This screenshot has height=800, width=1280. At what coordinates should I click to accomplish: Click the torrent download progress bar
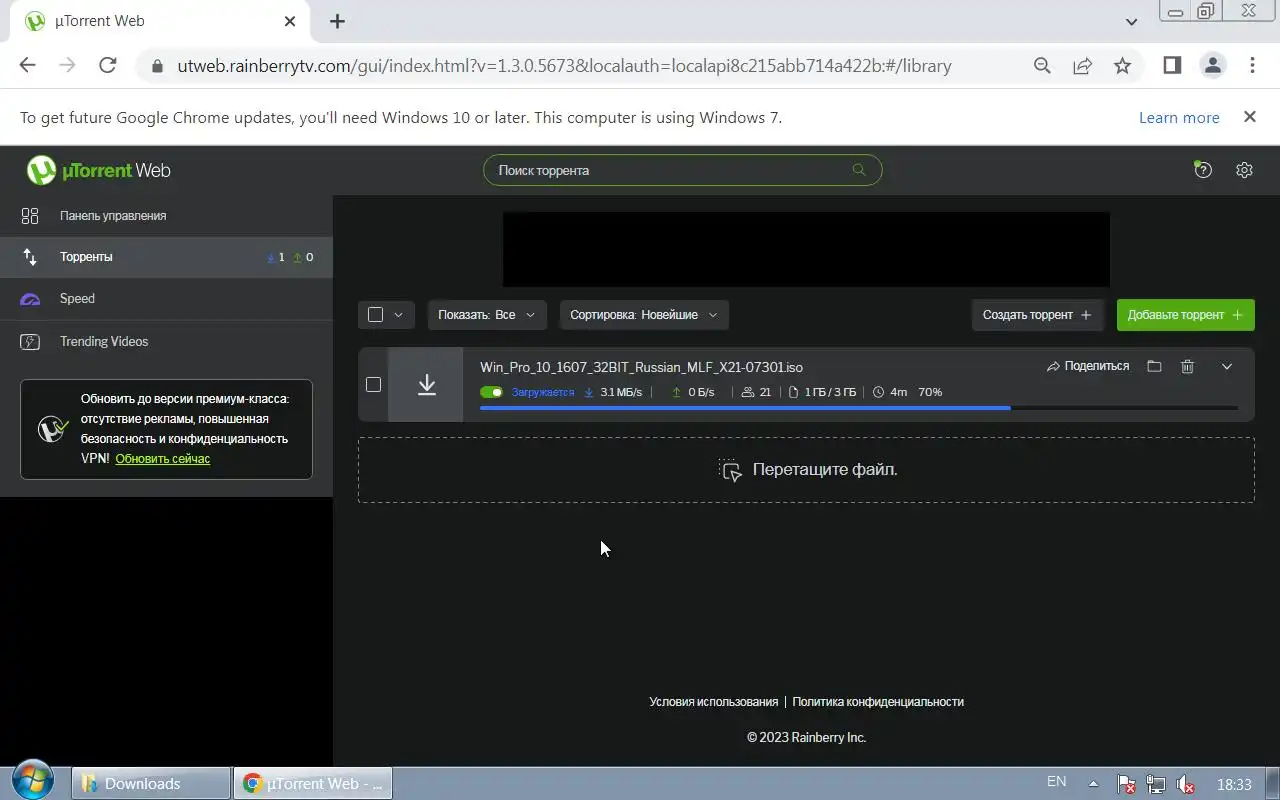[x=858, y=408]
